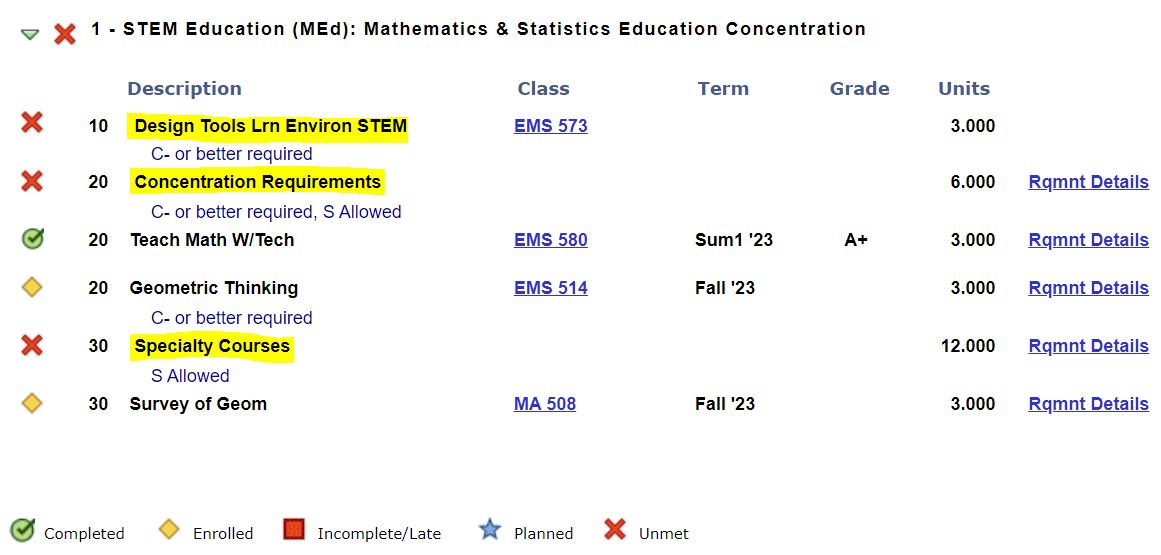Open the EMS 580 class link
1161x555 pixels.
[x=550, y=240]
